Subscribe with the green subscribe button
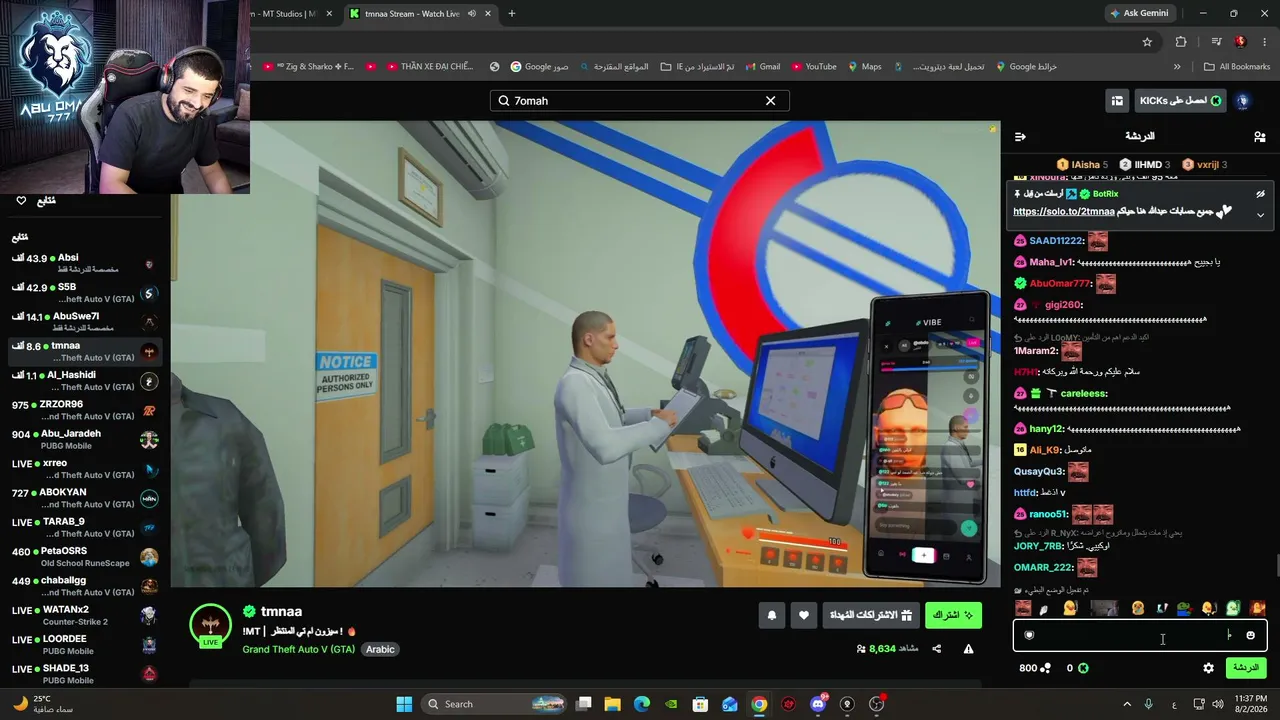The width and height of the screenshot is (1280, 720). [953, 615]
